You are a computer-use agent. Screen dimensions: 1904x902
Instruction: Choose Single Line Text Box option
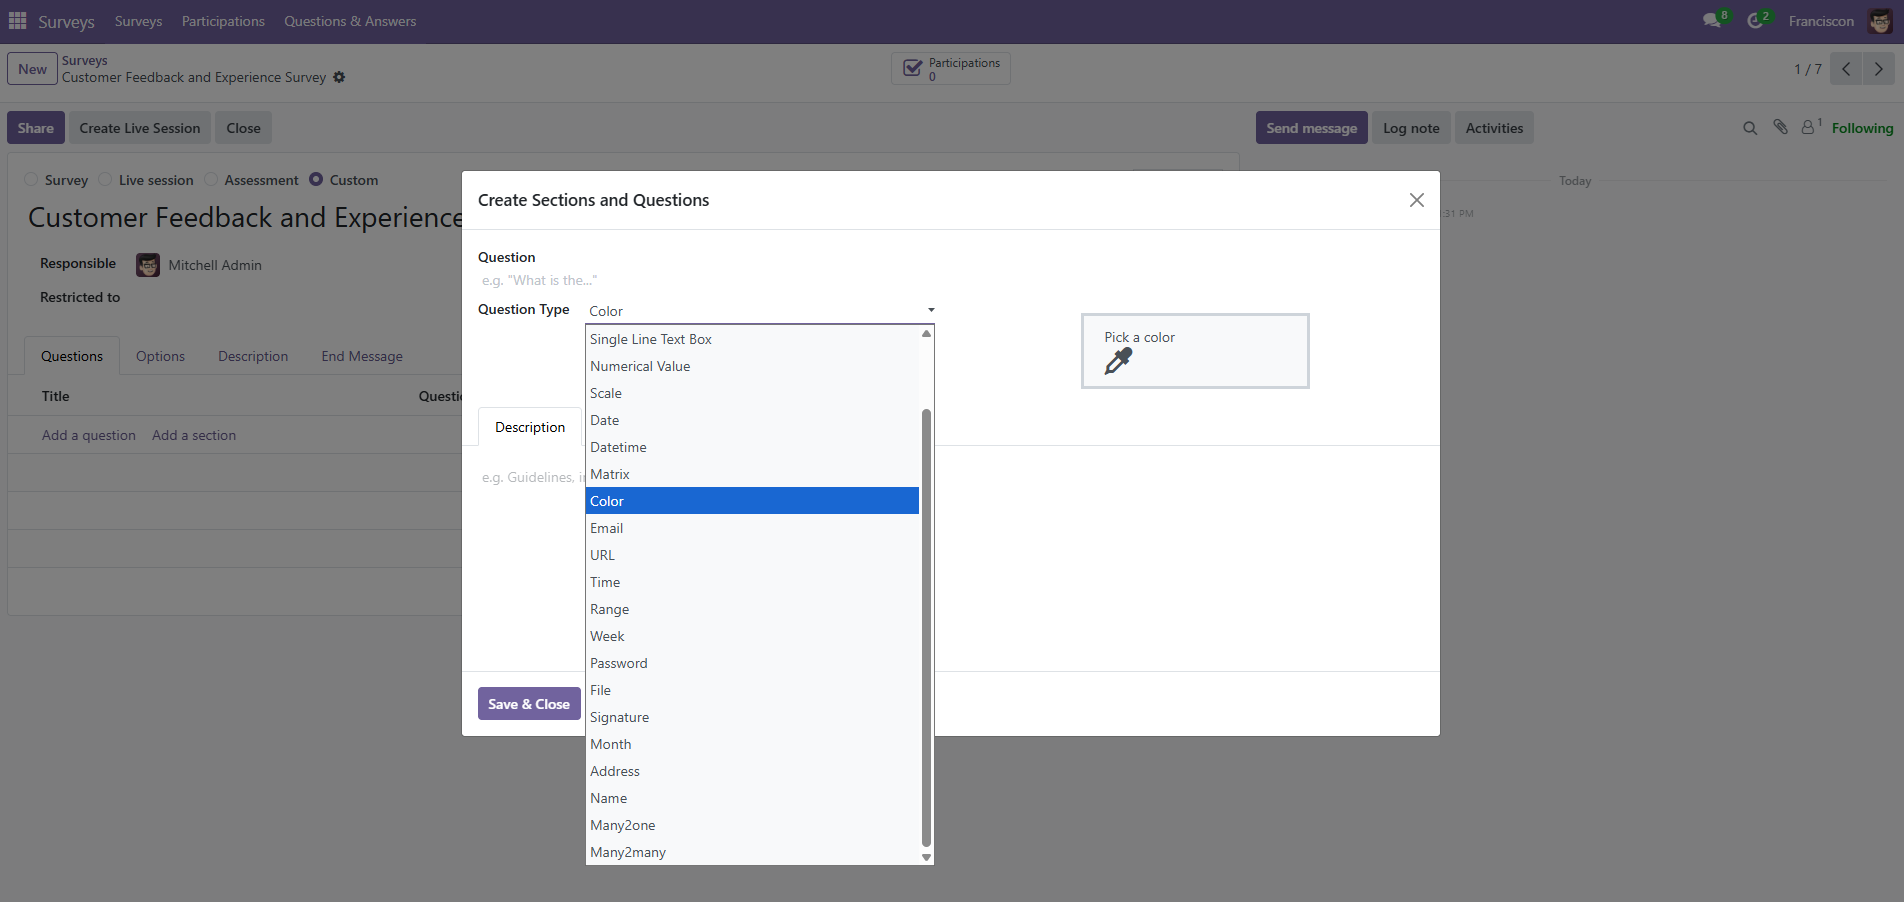click(752, 339)
